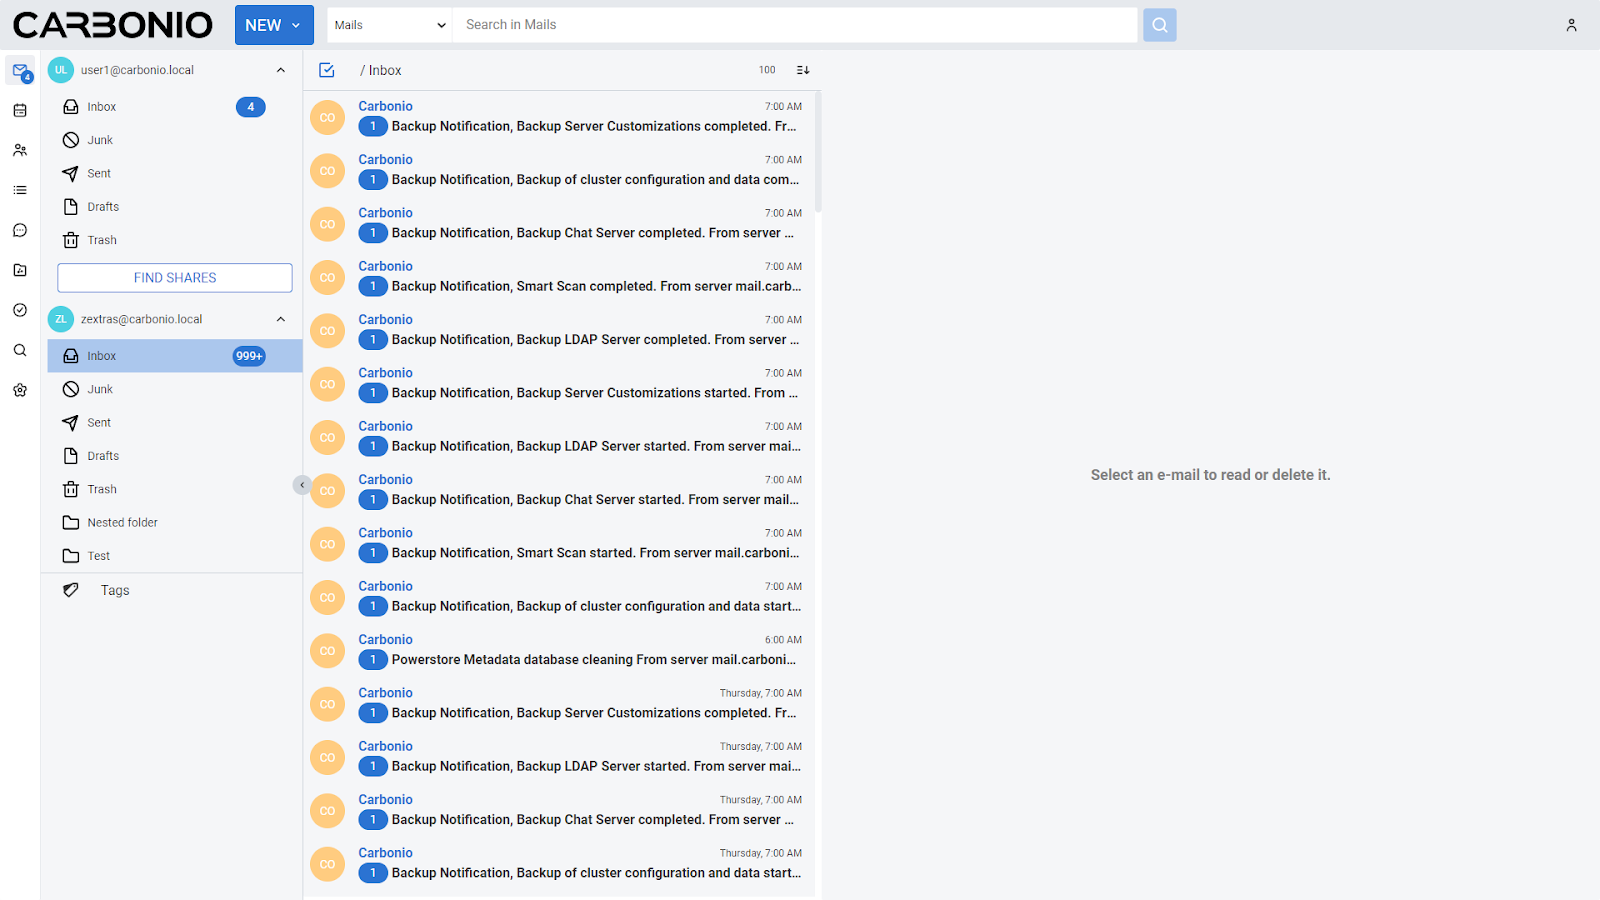Toggle the select-all checkbox in mail list

[326, 70]
